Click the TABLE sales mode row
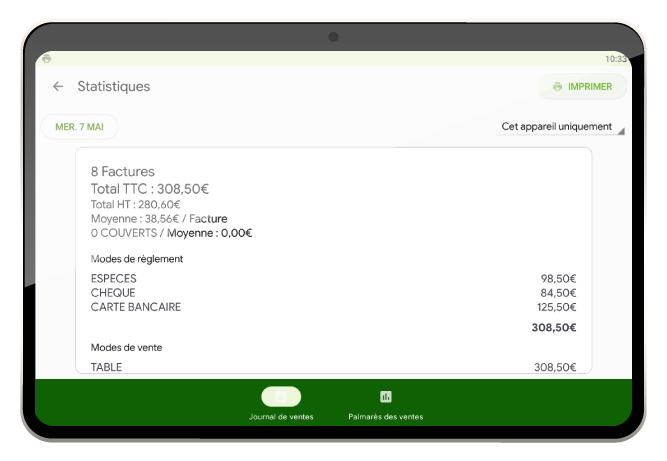Viewport: 667px width, 461px height. coord(334,367)
